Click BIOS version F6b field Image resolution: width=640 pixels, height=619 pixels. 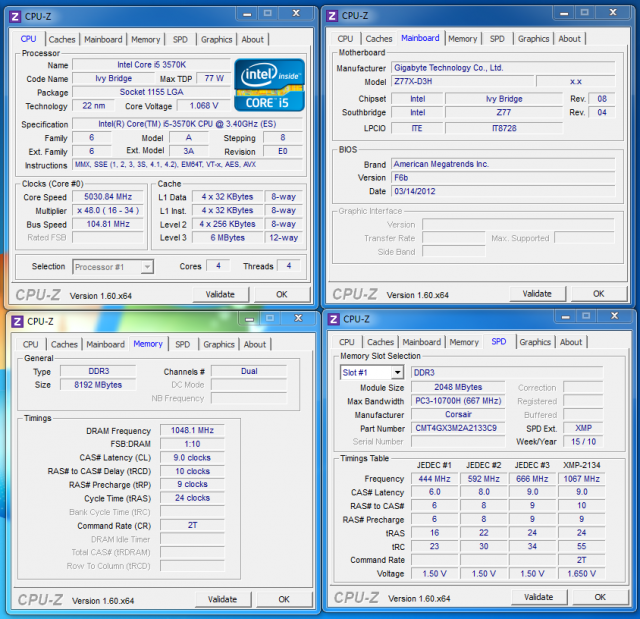pyautogui.click(x=503, y=177)
